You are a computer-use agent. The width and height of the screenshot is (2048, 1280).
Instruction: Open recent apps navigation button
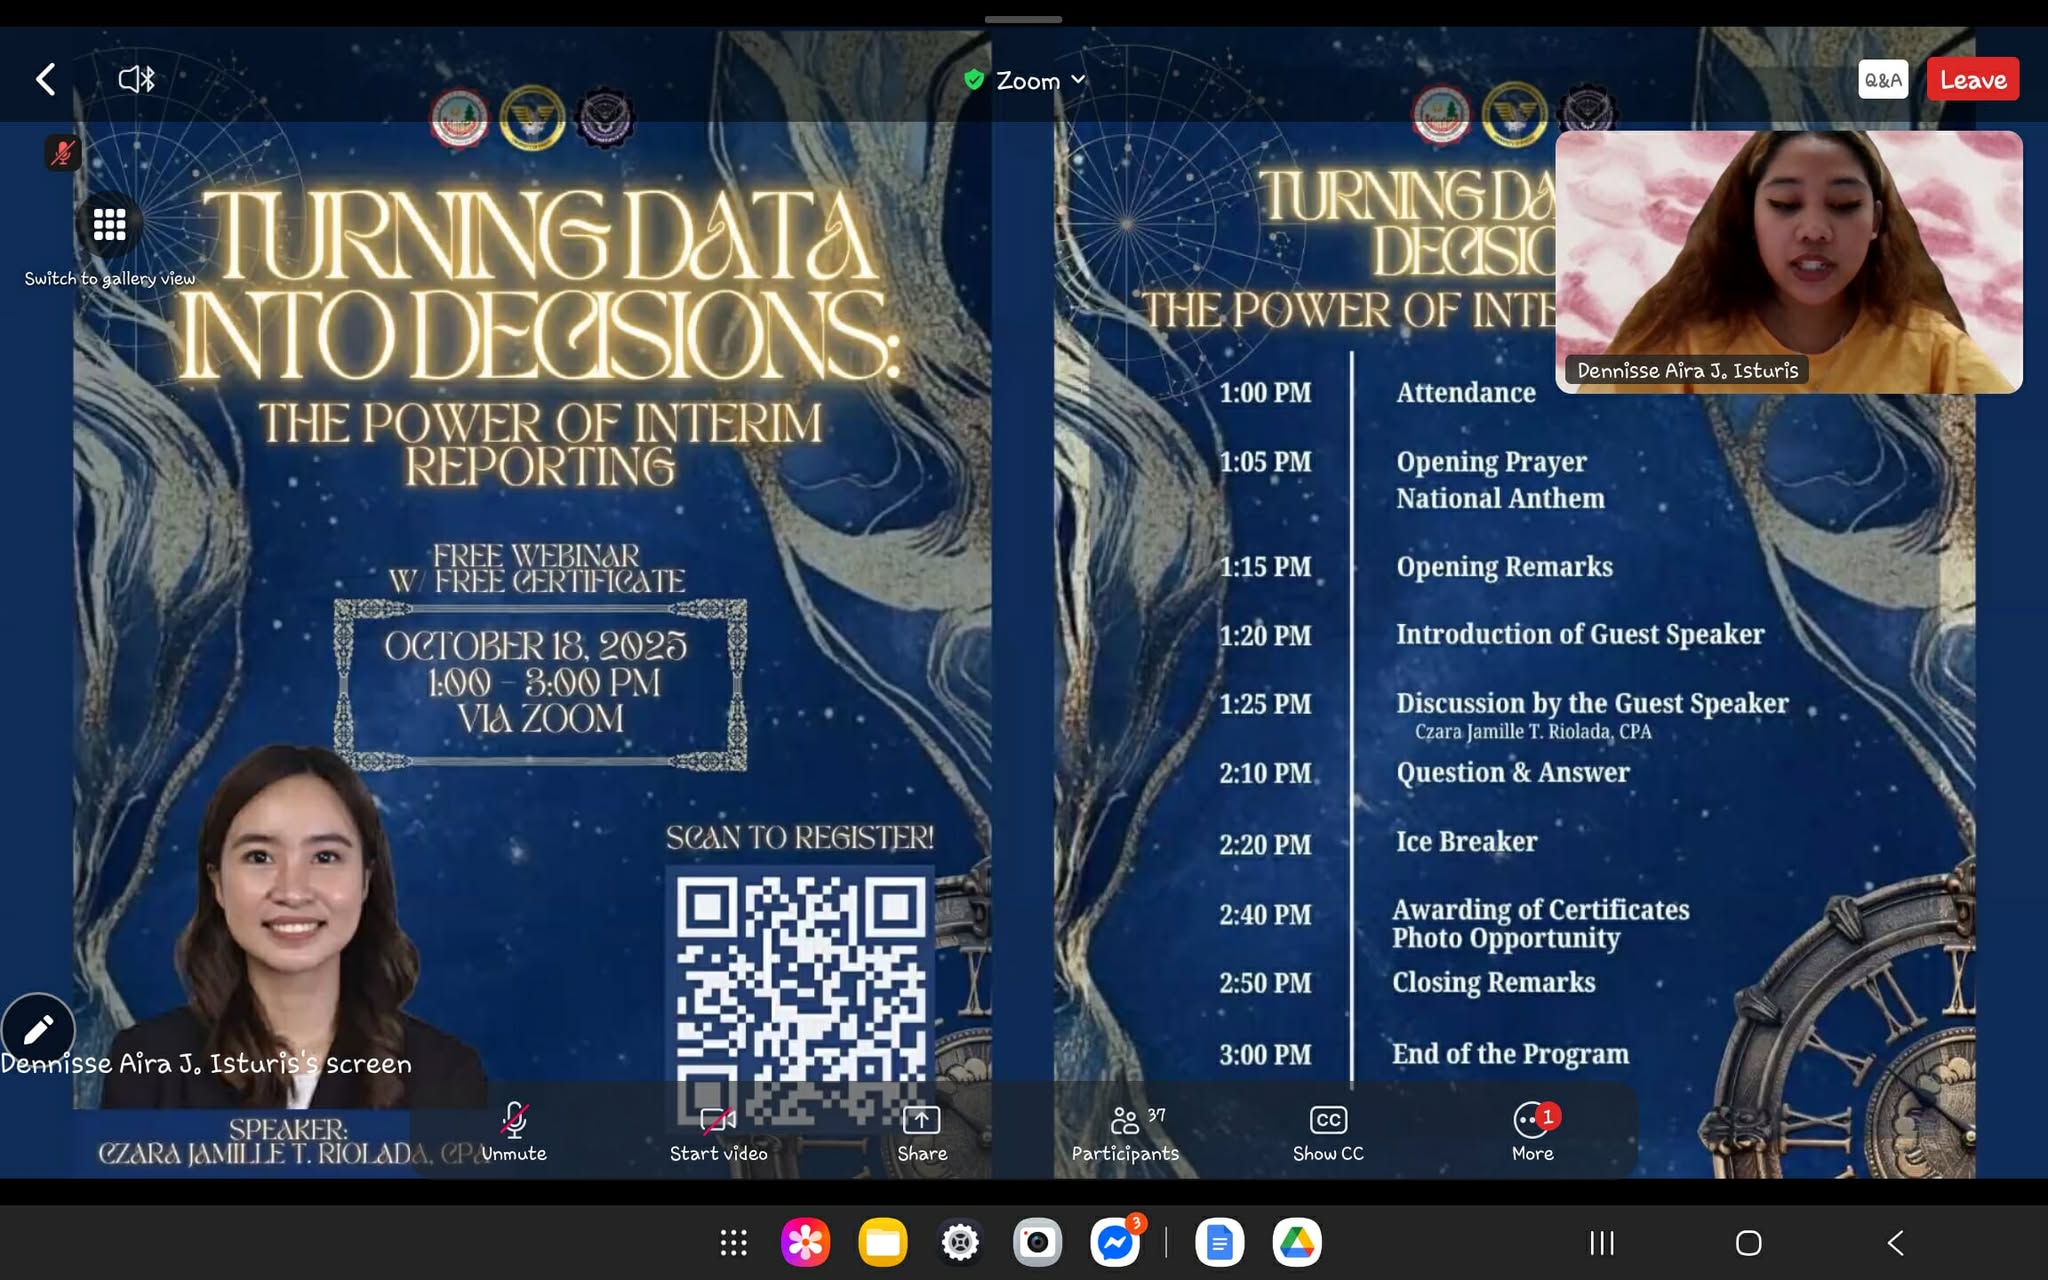(1602, 1243)
